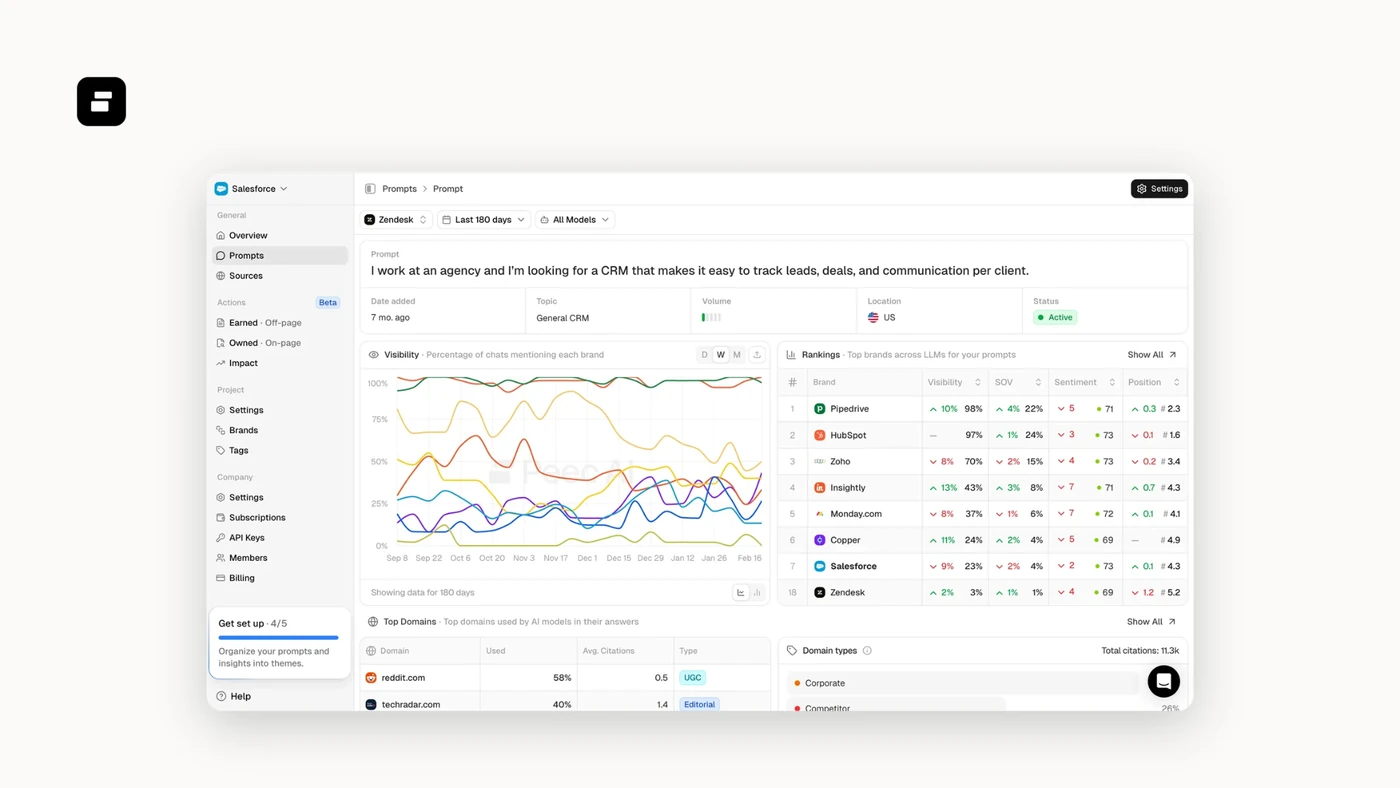This screenshot has width=1400, height=788.
Task: Click the black Settings button at top right
Action: point(1159,189)
